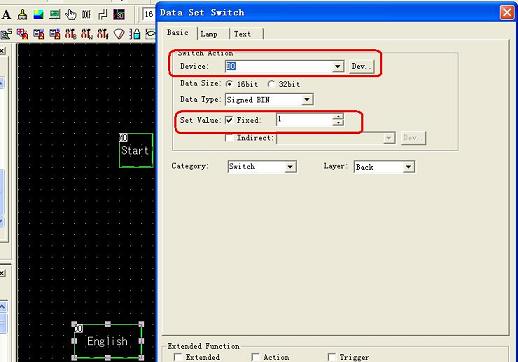Toggle the Fixed set value checkbox
518x362 pixels.
[229, 120]
